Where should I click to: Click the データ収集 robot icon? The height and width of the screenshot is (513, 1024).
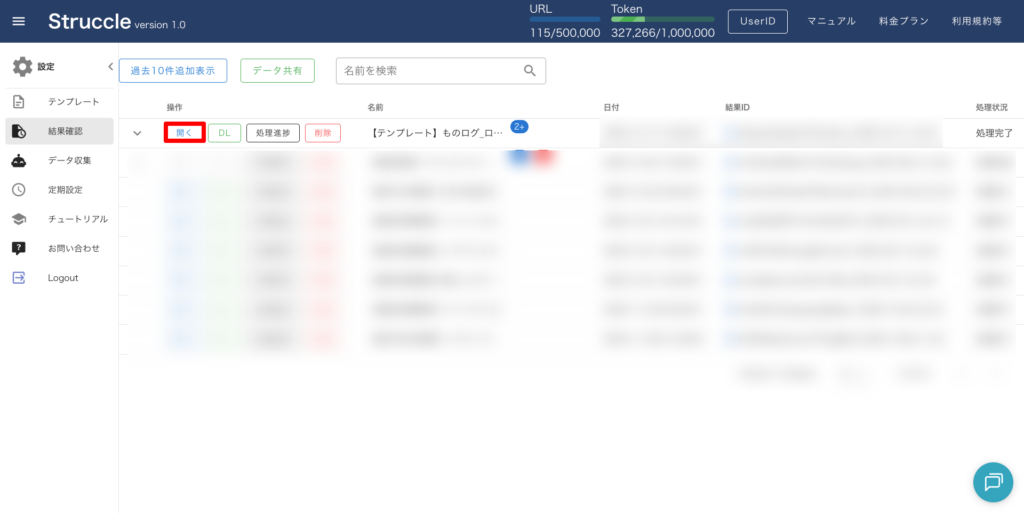[x=19, y=160]
